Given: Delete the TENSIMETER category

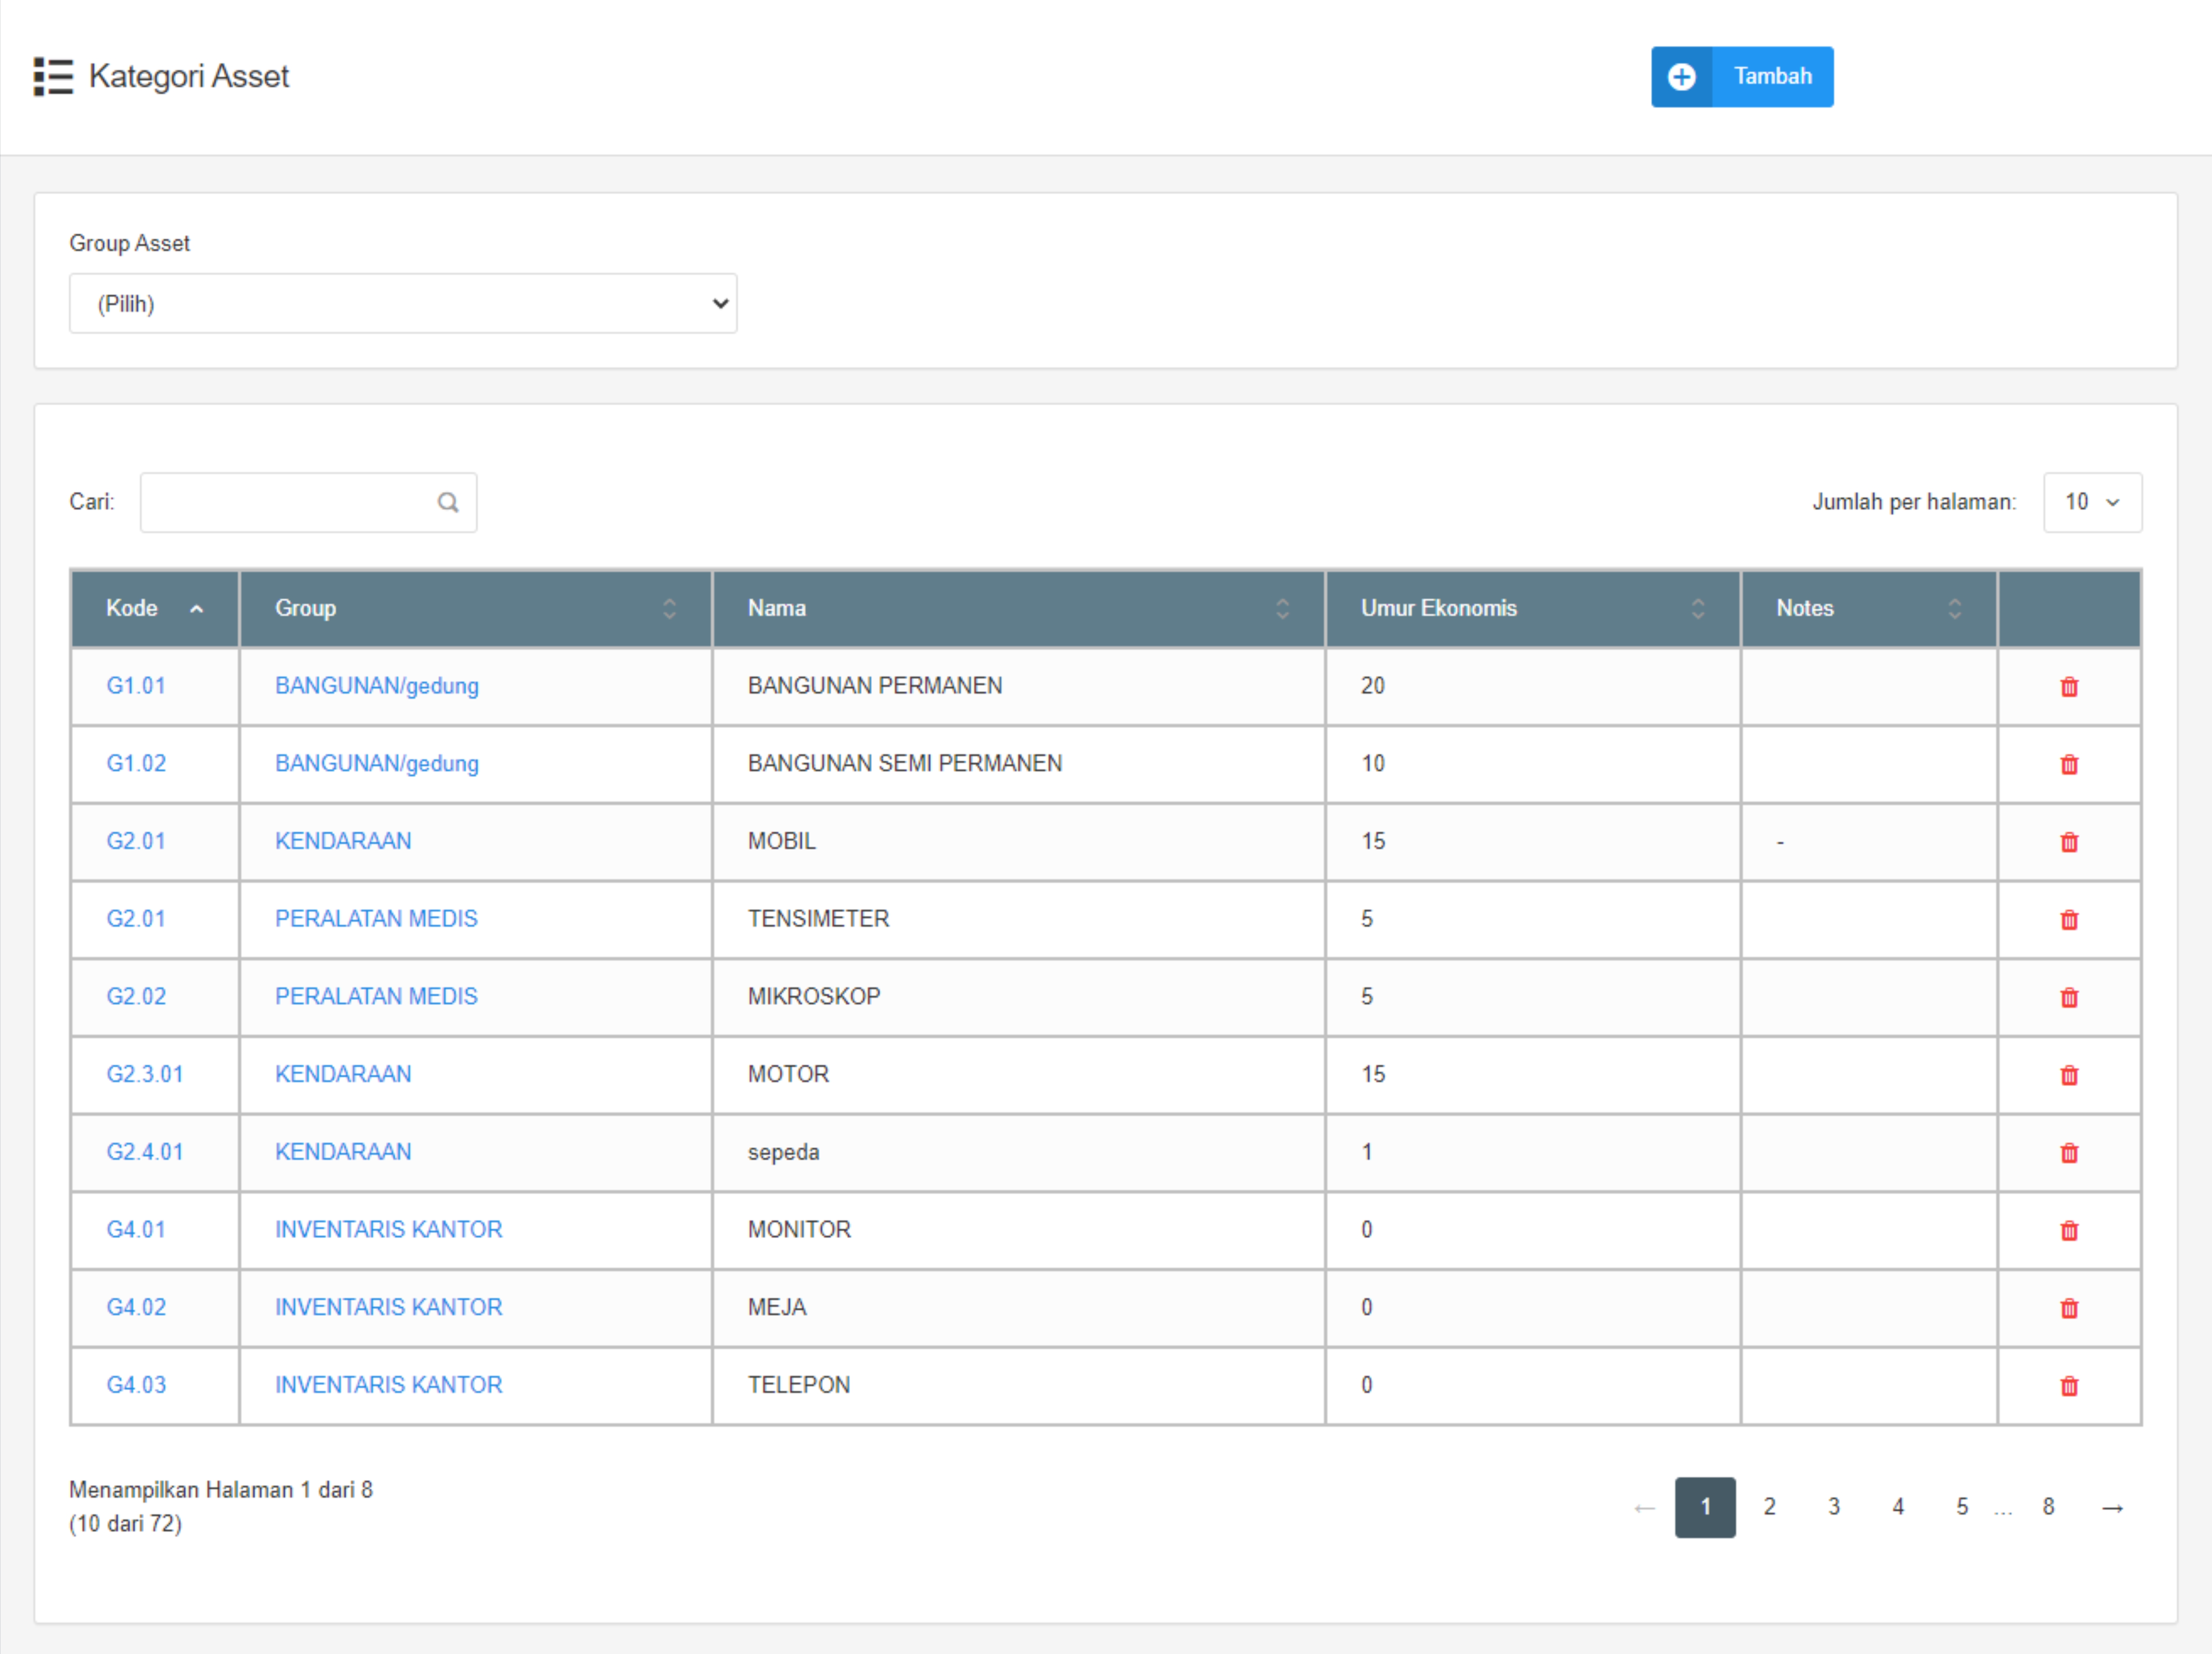Looking at the screenshot, I should [x=2069, y=920].
